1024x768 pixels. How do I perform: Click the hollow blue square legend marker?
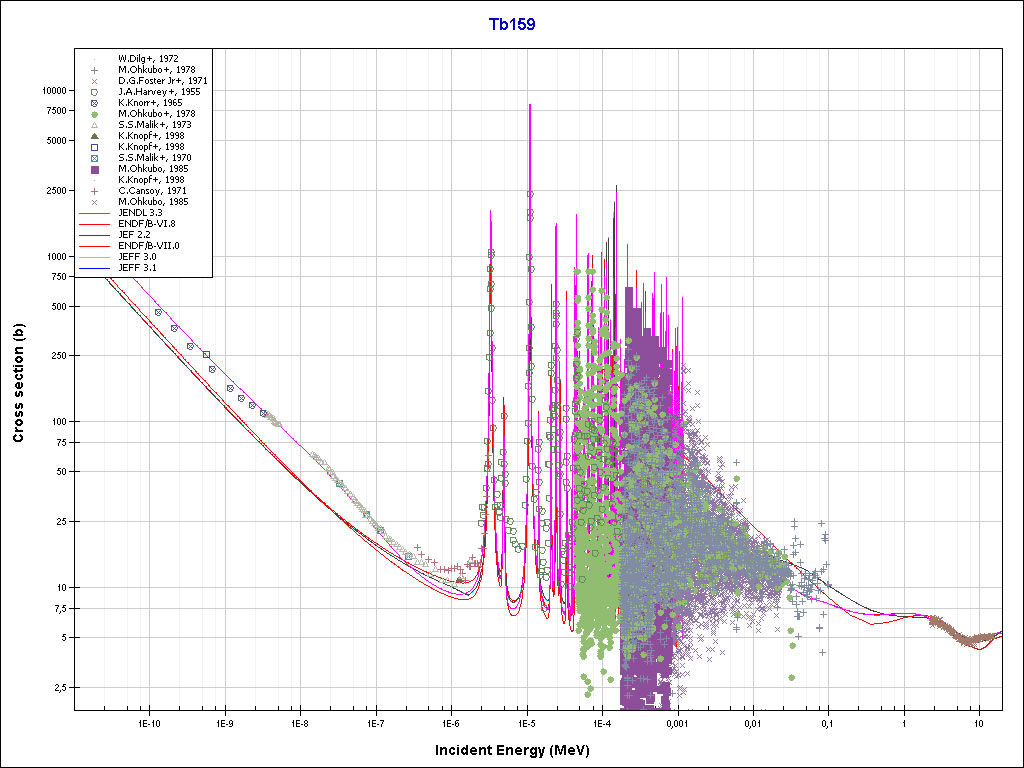pyautogui.click(x=93, y=146)
